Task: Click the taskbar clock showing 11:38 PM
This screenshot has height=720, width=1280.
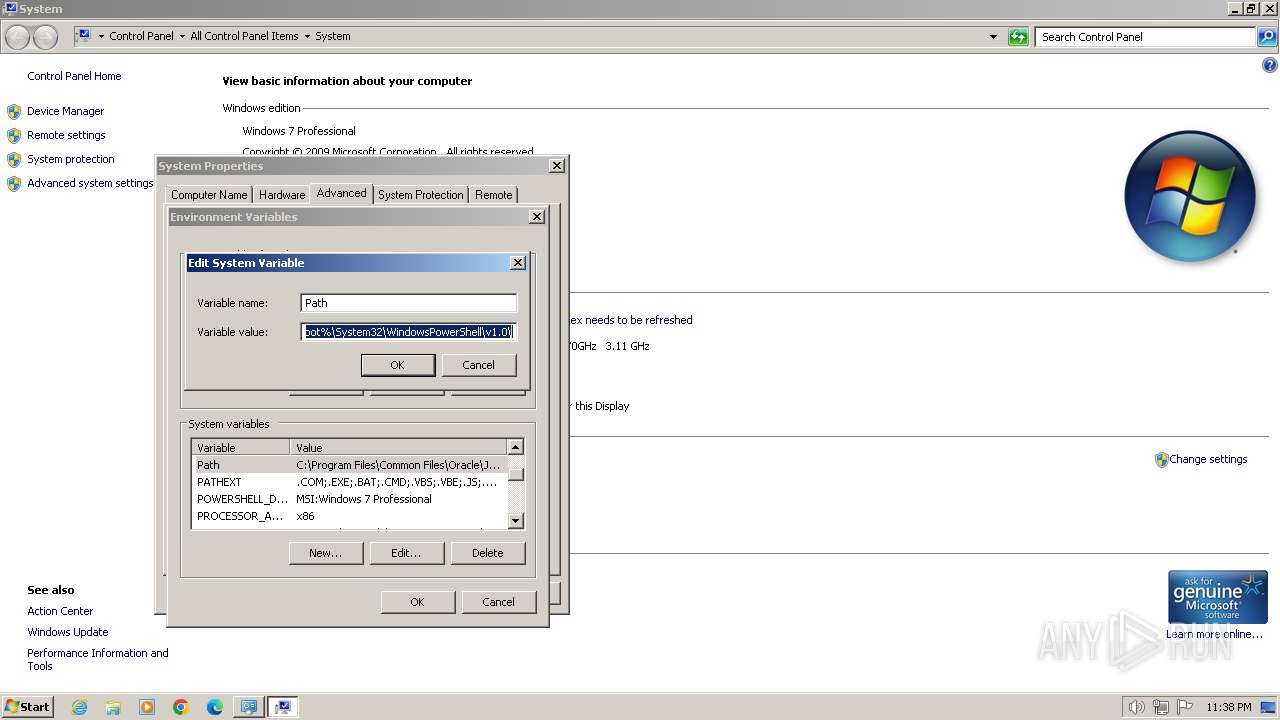Action: coord(1229,707)
